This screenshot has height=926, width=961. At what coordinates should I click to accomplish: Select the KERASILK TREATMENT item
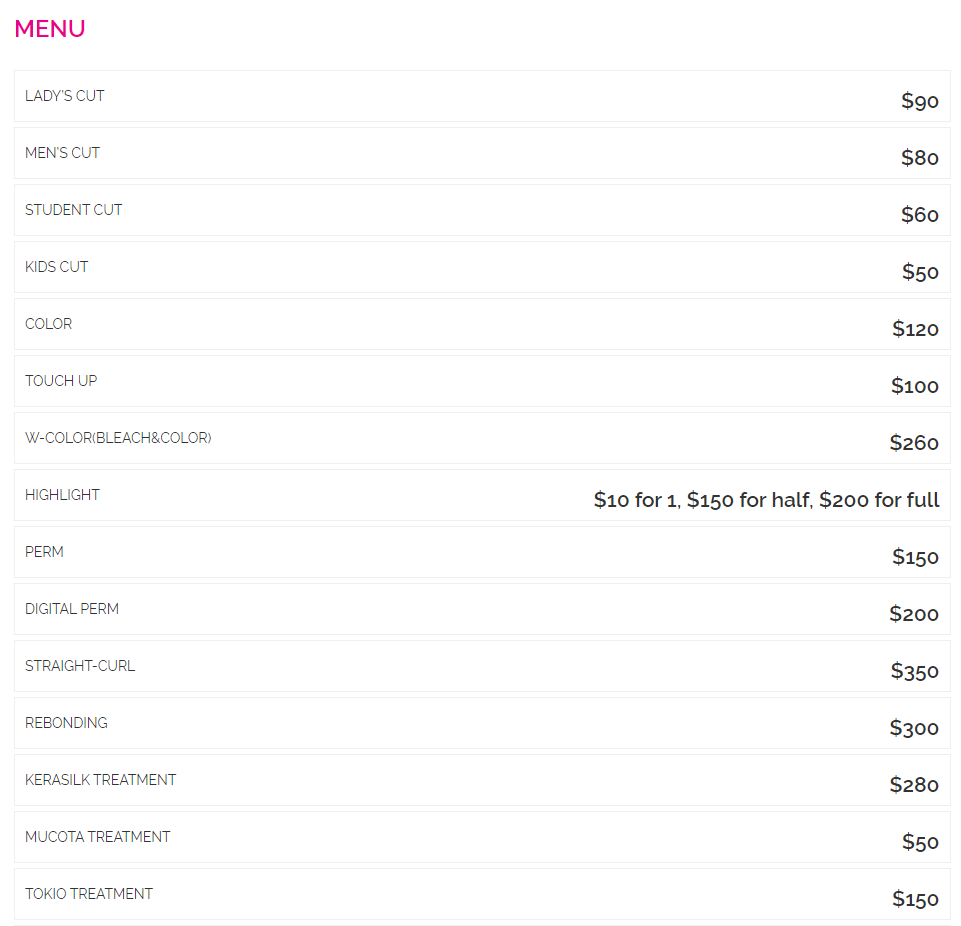click(101, 780)
